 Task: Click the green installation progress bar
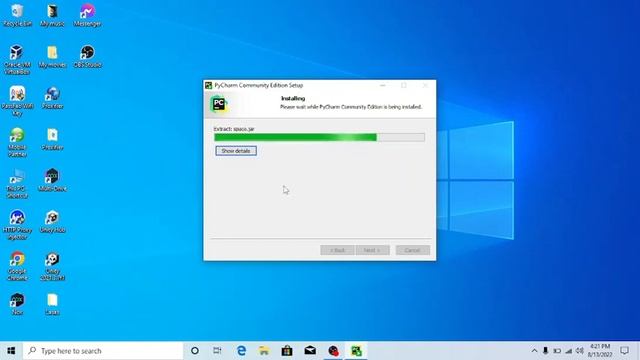(x=319, y=137)
